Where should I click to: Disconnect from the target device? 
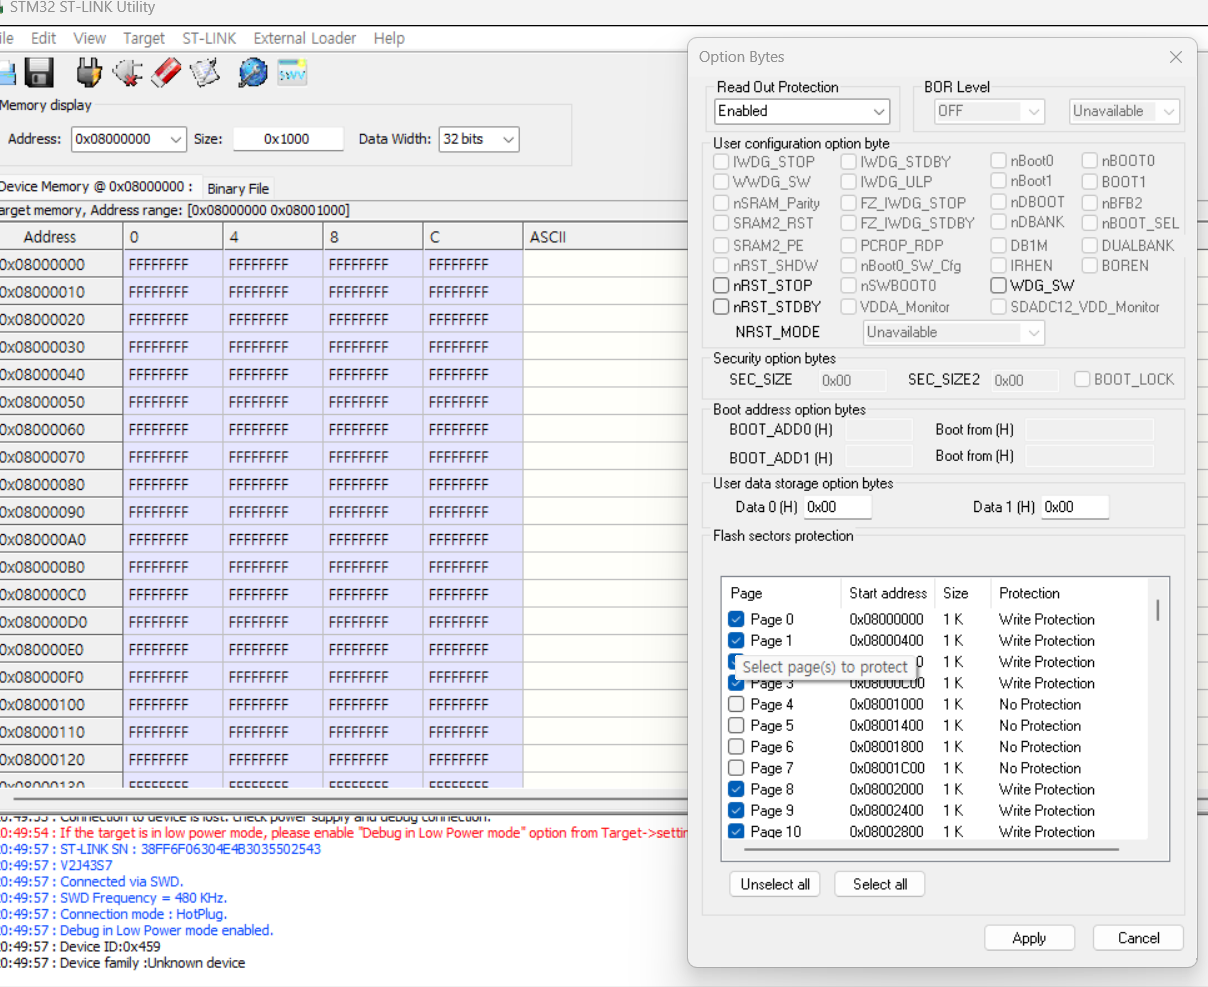125,71
